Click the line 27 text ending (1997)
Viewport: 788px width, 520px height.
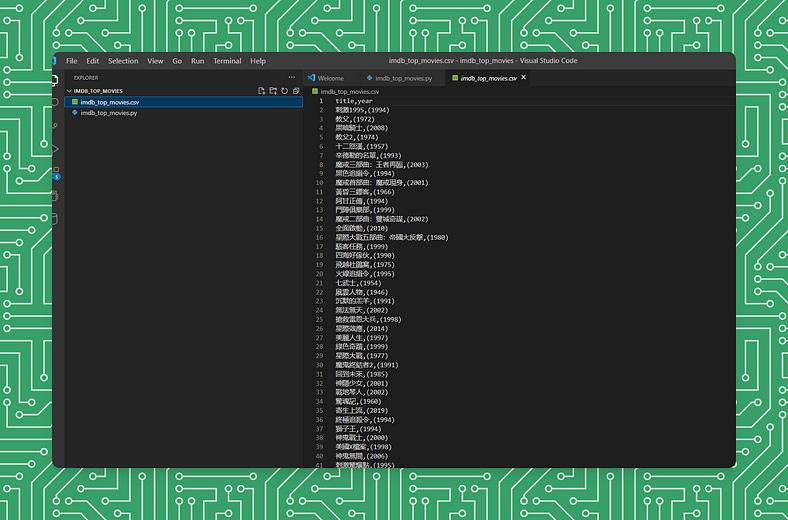click(x=362, y=338)
